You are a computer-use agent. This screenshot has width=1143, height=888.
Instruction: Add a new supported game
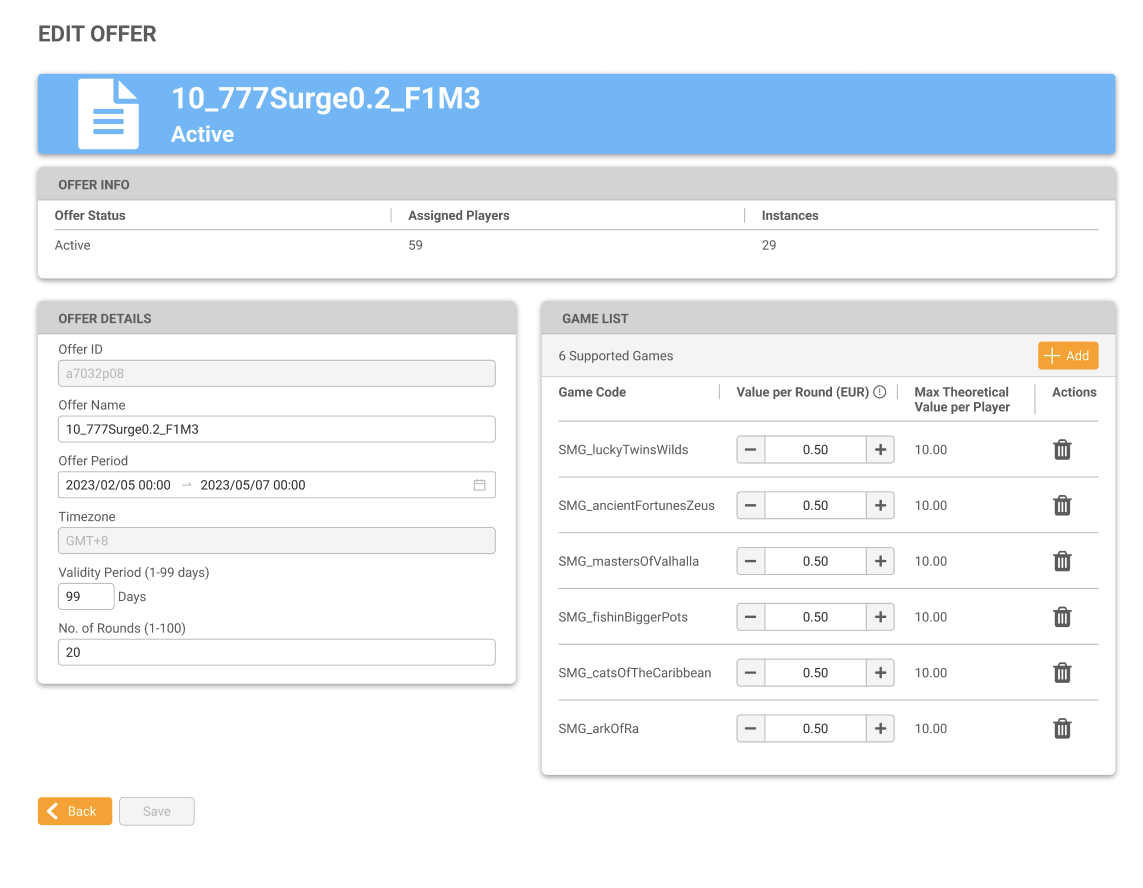[x=1067, y=356]
